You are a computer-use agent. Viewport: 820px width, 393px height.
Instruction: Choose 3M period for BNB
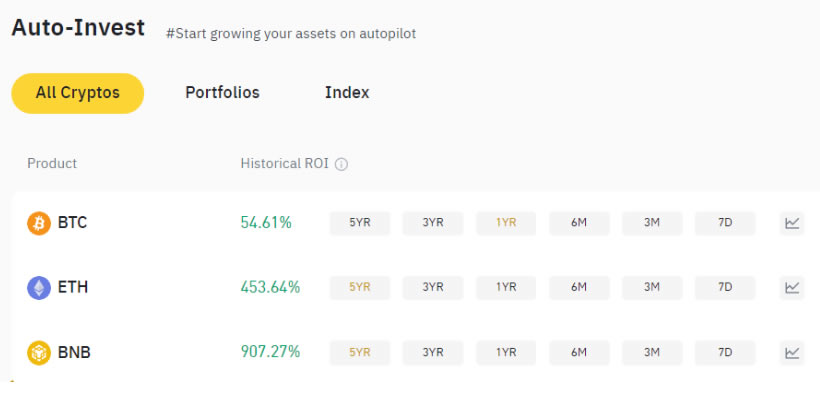(x=652, y=353)
